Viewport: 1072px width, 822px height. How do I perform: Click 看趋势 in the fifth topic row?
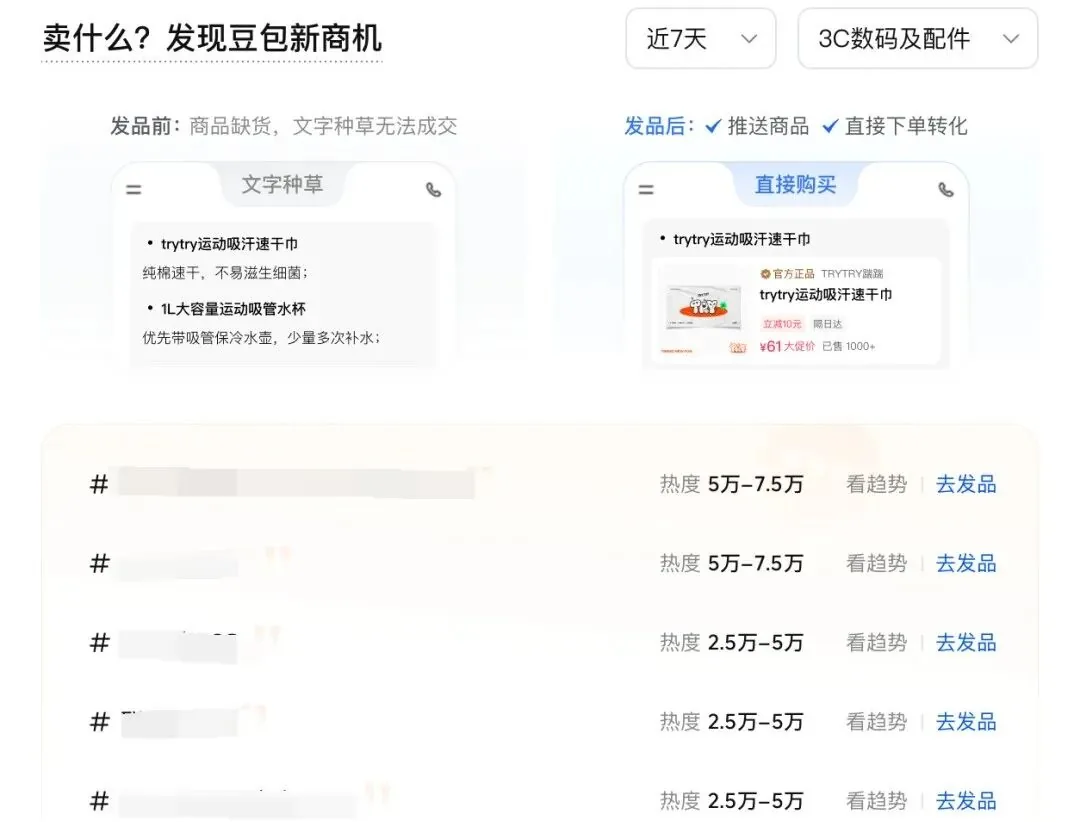point(876,801)
